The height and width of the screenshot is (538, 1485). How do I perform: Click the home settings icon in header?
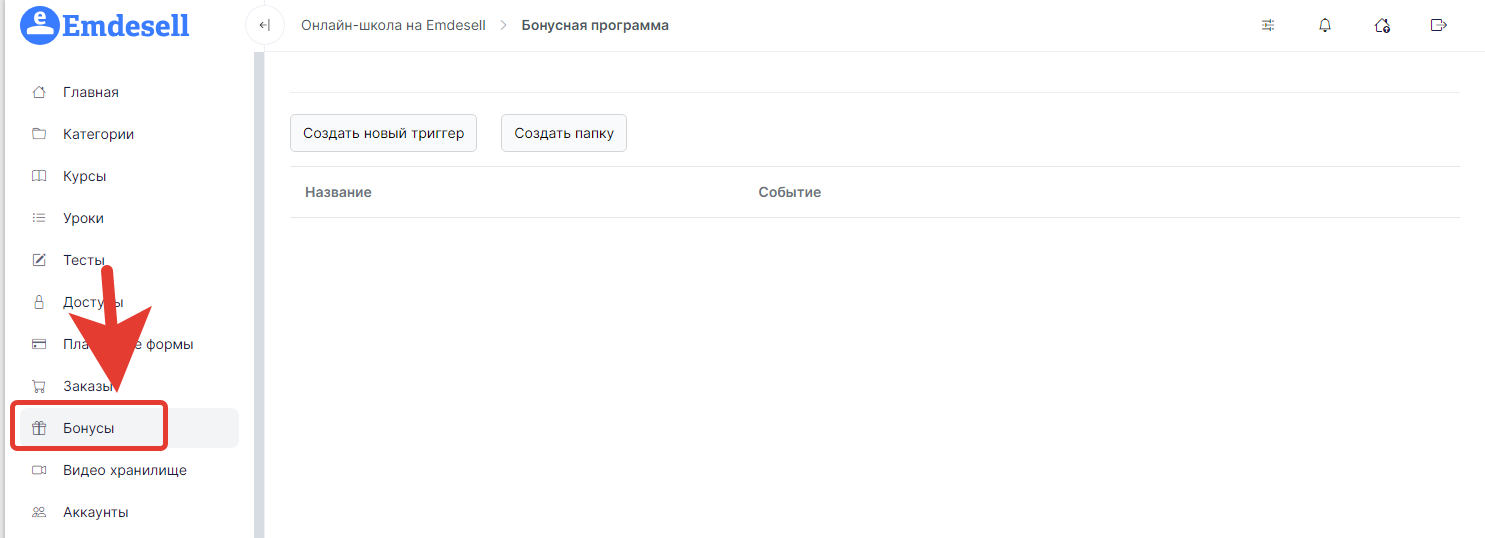pyautogui.click(x=1382, y=25)
